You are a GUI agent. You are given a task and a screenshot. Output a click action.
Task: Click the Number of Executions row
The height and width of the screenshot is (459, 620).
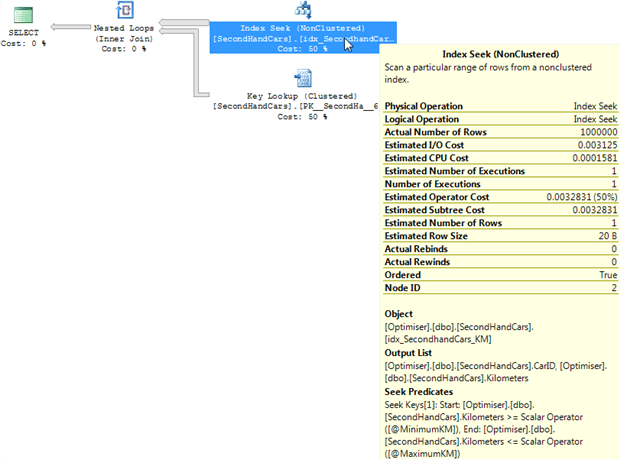coord(501,184)
